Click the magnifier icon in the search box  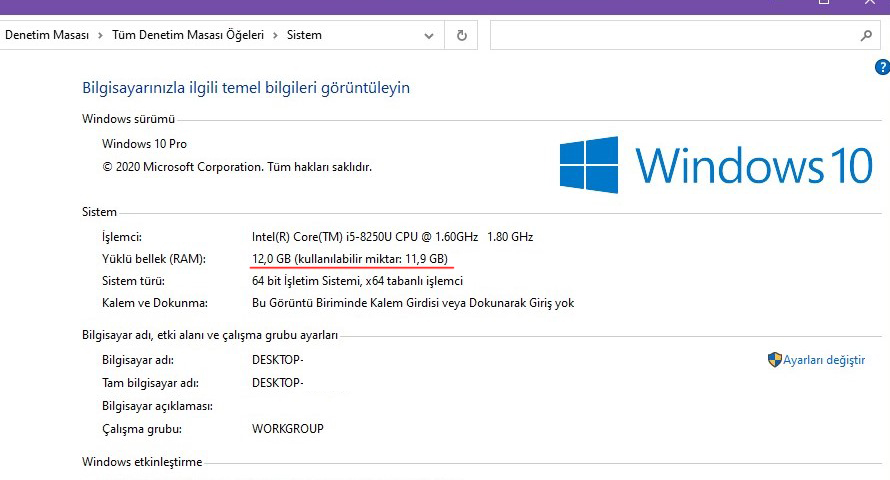[x=866, y=35]
